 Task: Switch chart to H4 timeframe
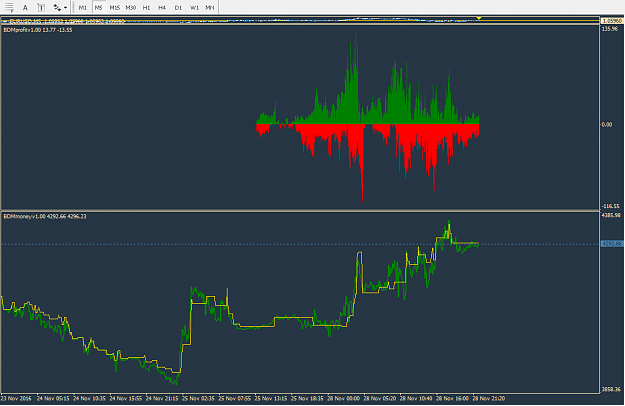coord(162,7)
